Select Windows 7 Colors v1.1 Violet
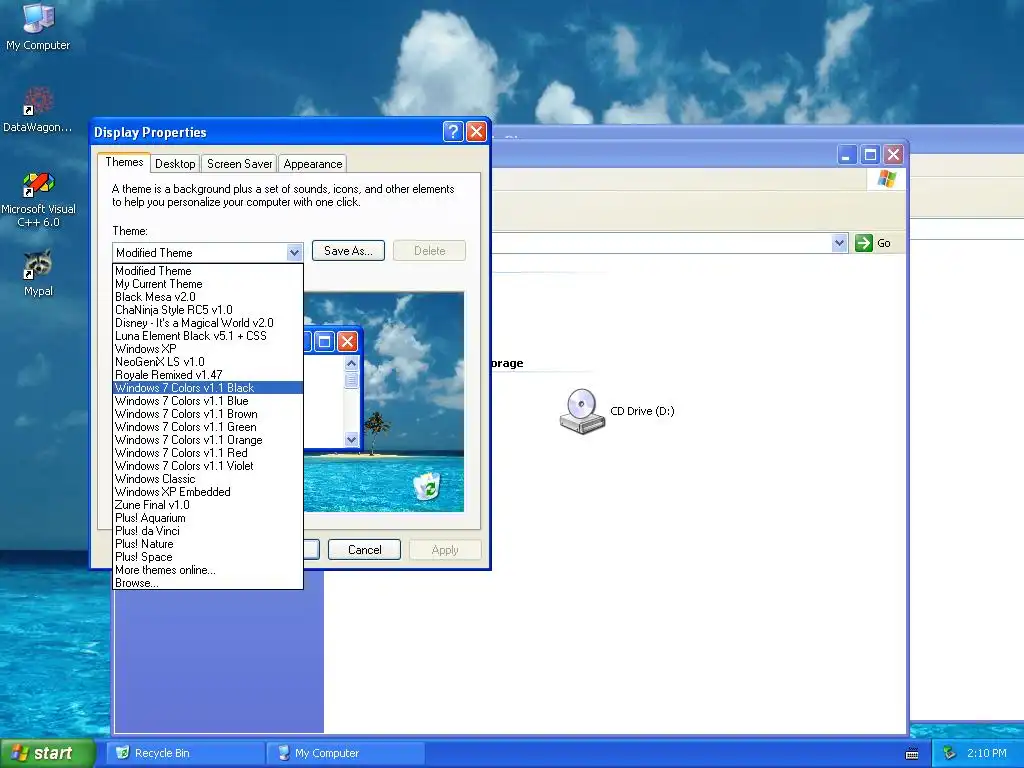This screenshot has width=1024, height=768. tap(208, 466)
